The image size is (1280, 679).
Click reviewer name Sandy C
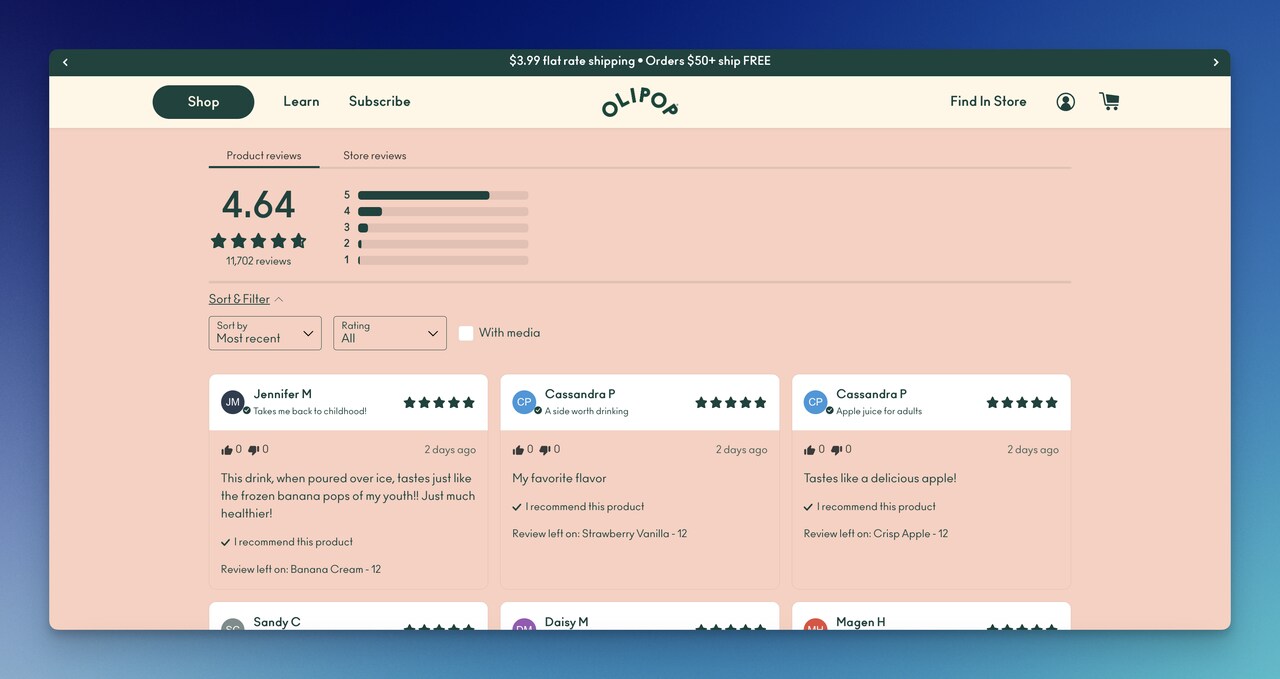277,622
